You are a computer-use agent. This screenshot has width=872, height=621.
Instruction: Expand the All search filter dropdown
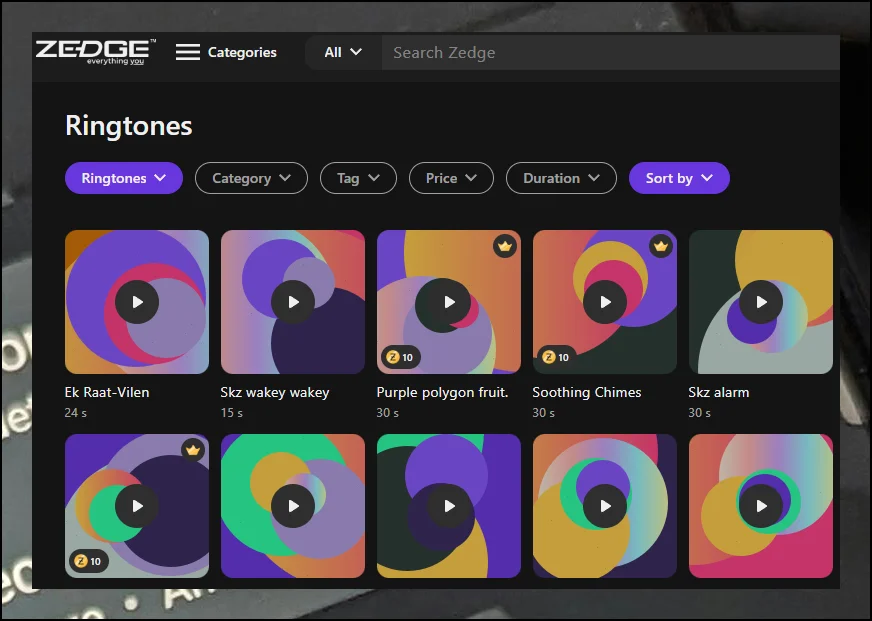click(x=342, y=52)
